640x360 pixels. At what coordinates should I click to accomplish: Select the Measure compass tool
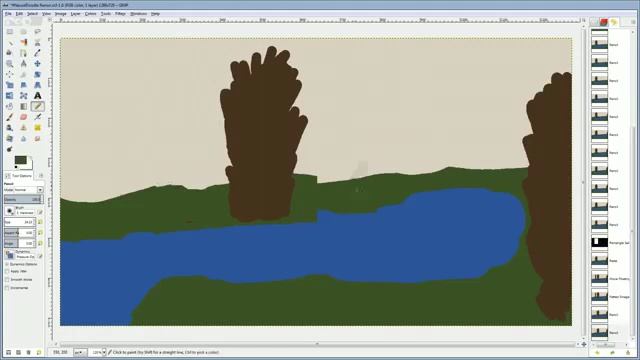(23, 64)
